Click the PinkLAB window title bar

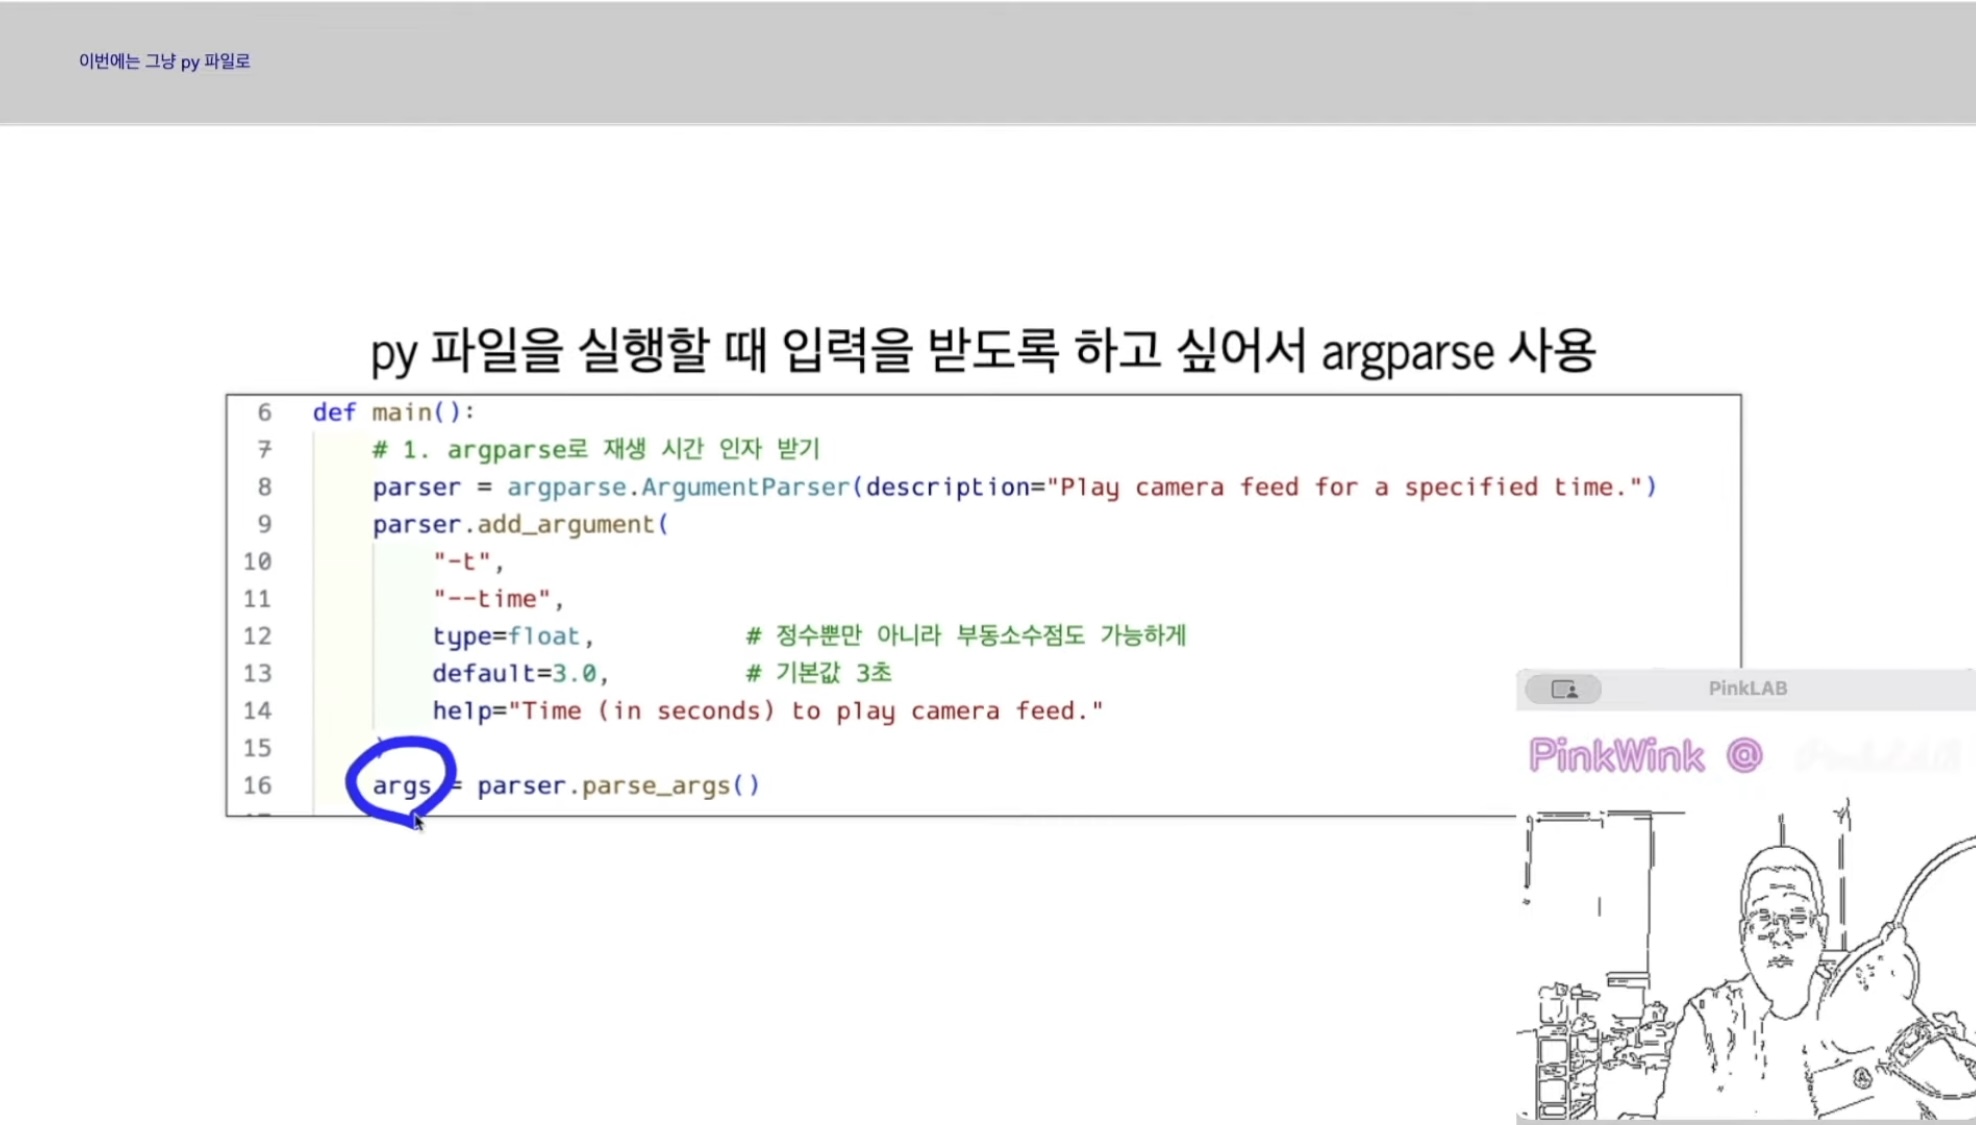pos(1747,688)
